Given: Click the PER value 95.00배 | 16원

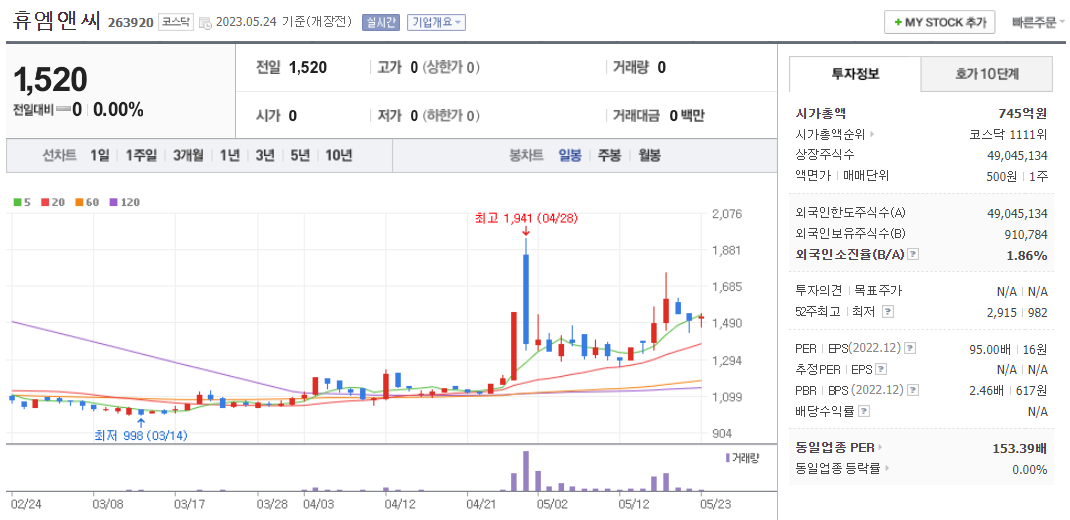Looking at the screenshot, I should pos(1008,349).
